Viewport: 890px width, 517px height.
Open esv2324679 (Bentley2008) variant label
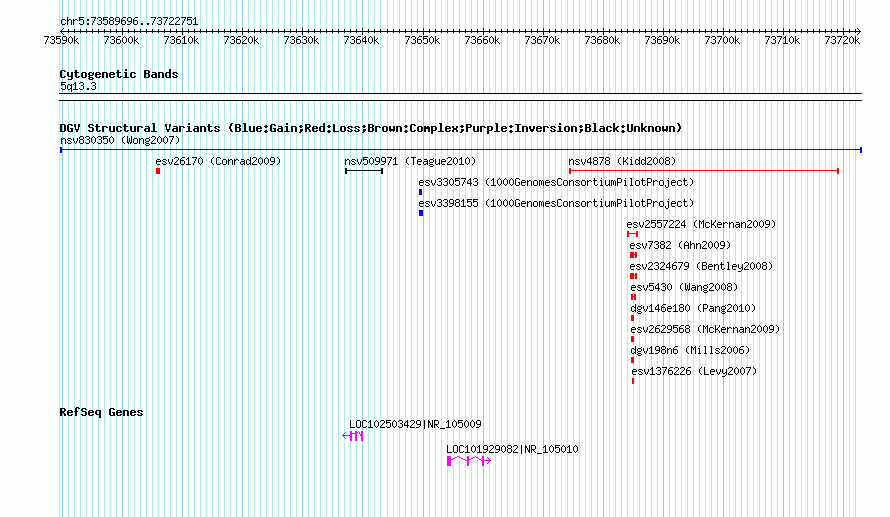click(x=701, y=266)
